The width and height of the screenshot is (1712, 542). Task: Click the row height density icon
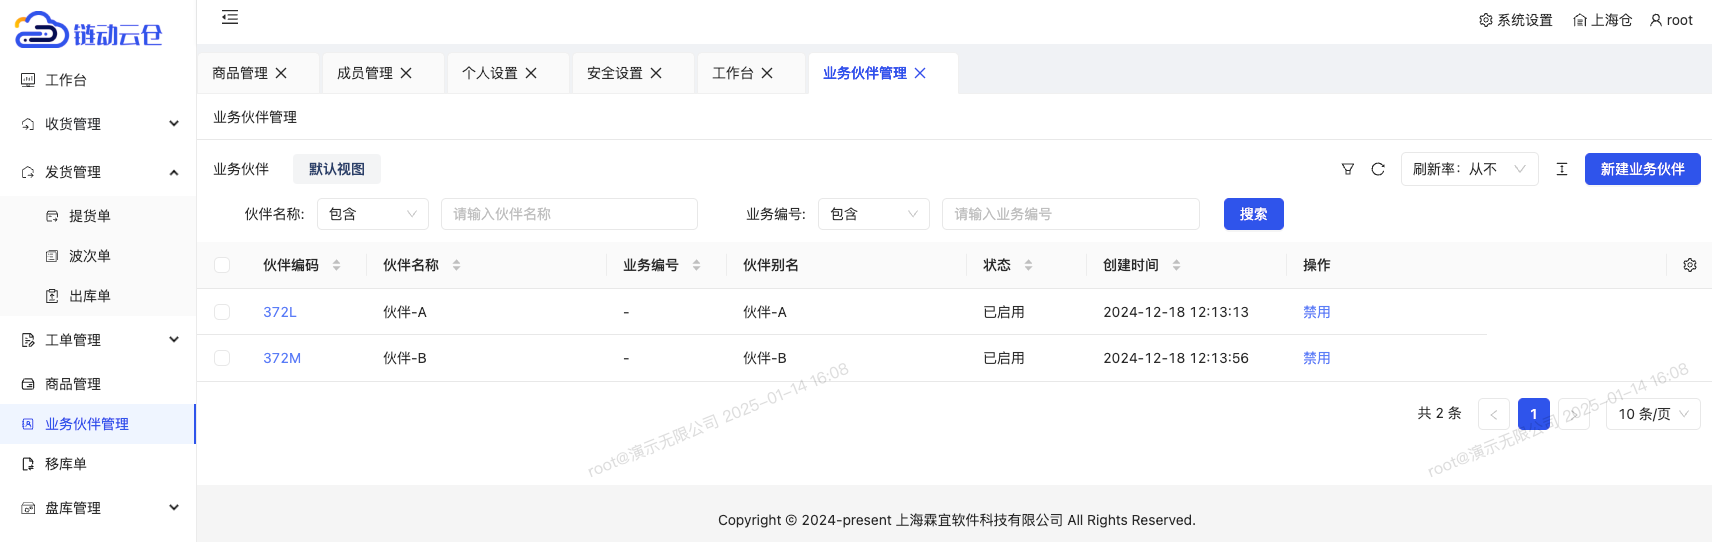pos(1562,169)
